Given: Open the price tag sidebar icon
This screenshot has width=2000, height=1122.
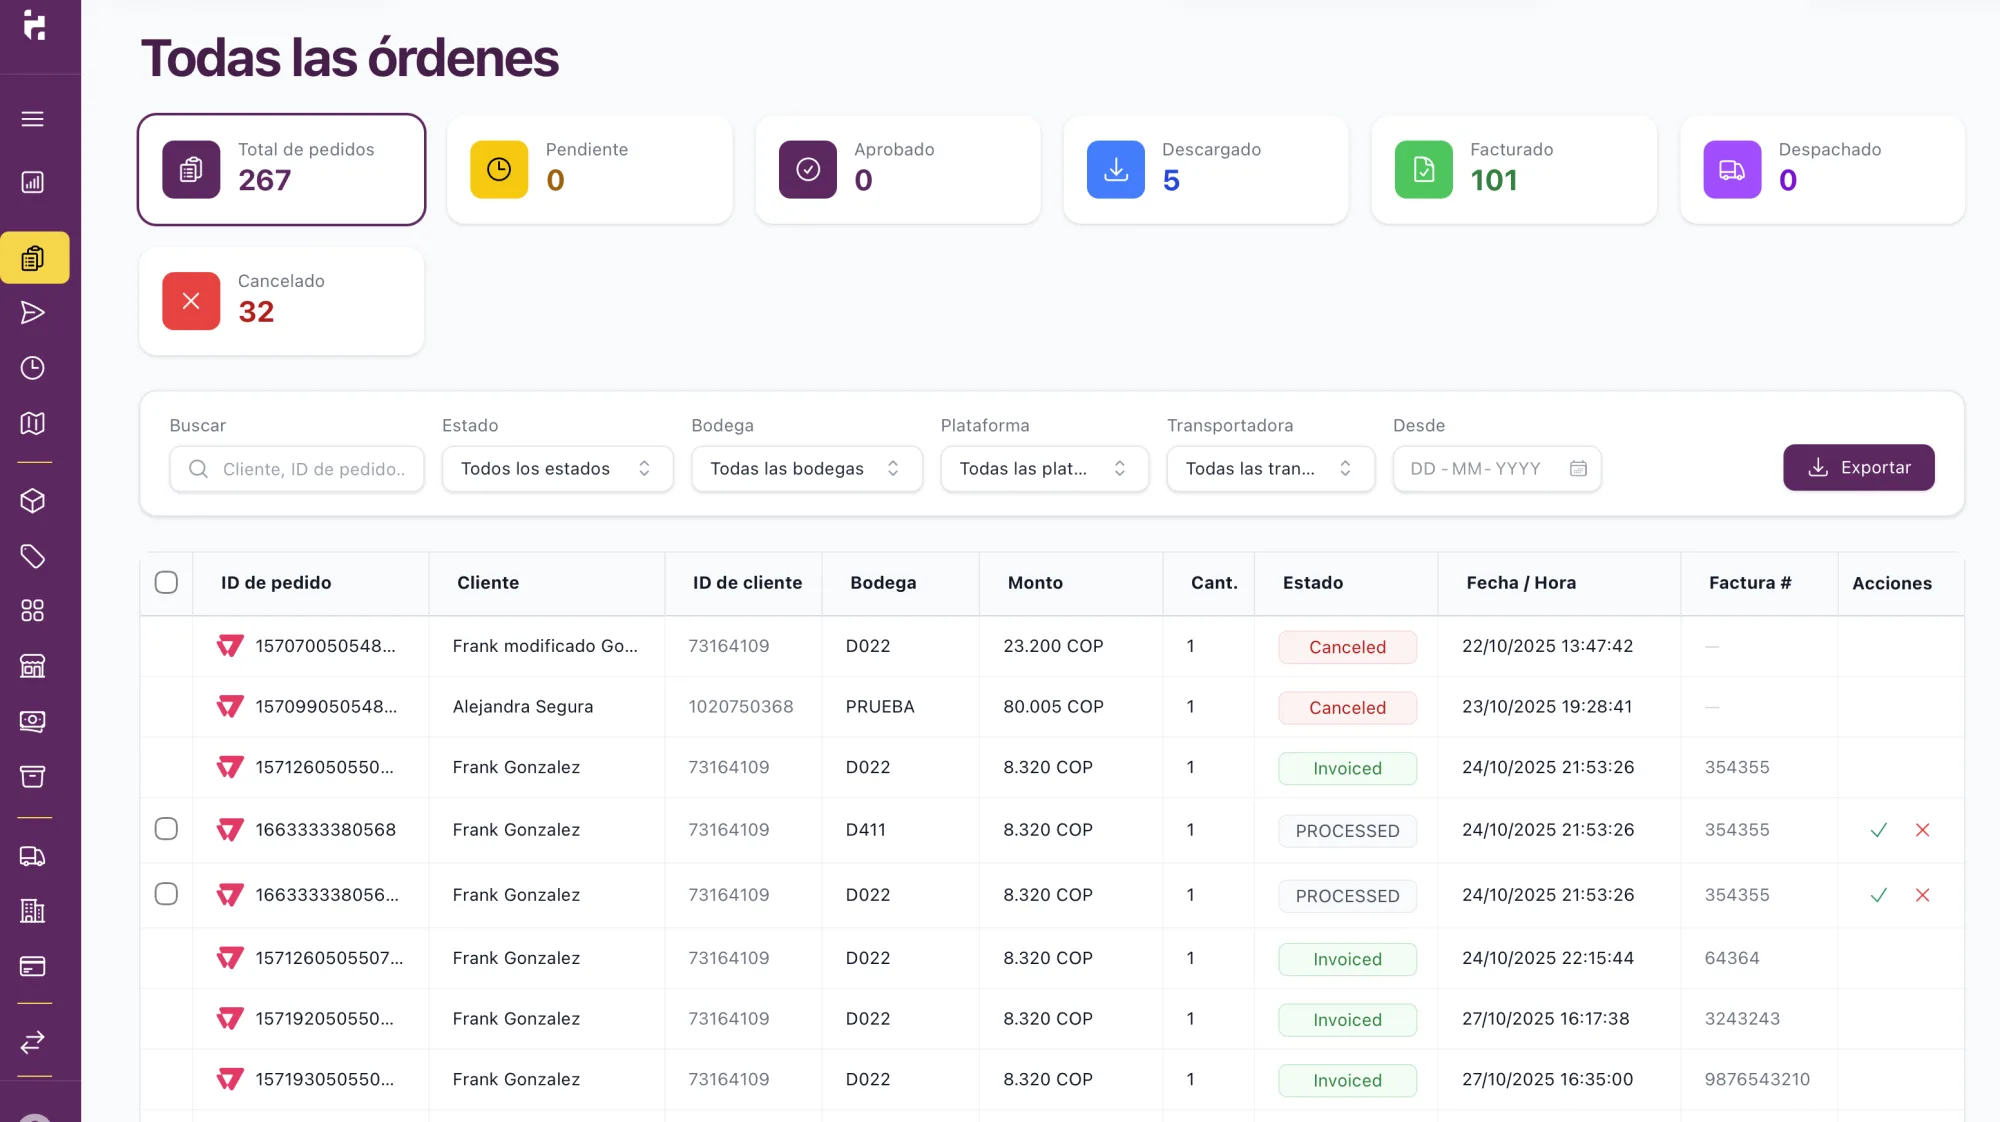Looking at the screenshot, I should [x=33, y=556].
